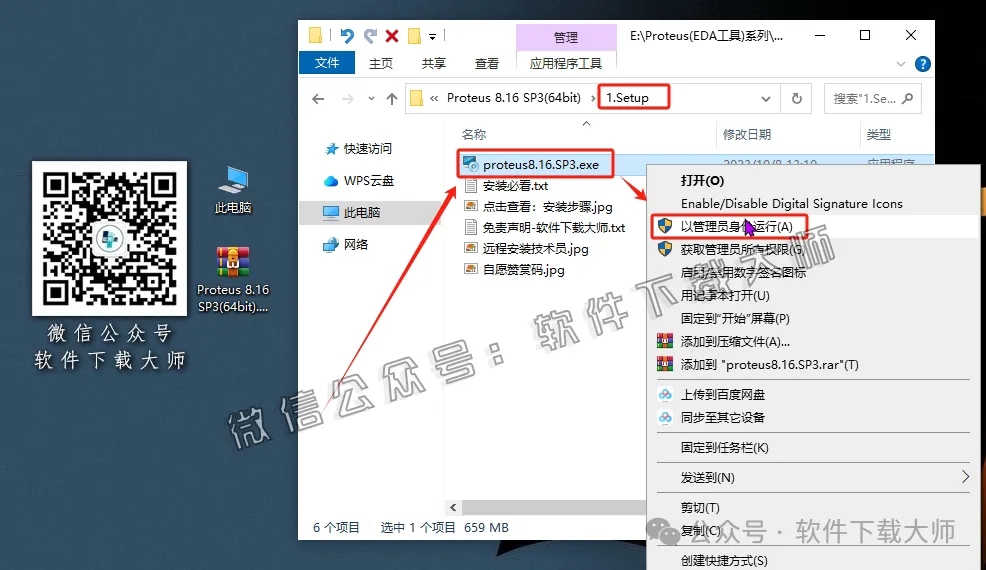Choose 固定到任务栏(K) entry

(x=724, y=448)
